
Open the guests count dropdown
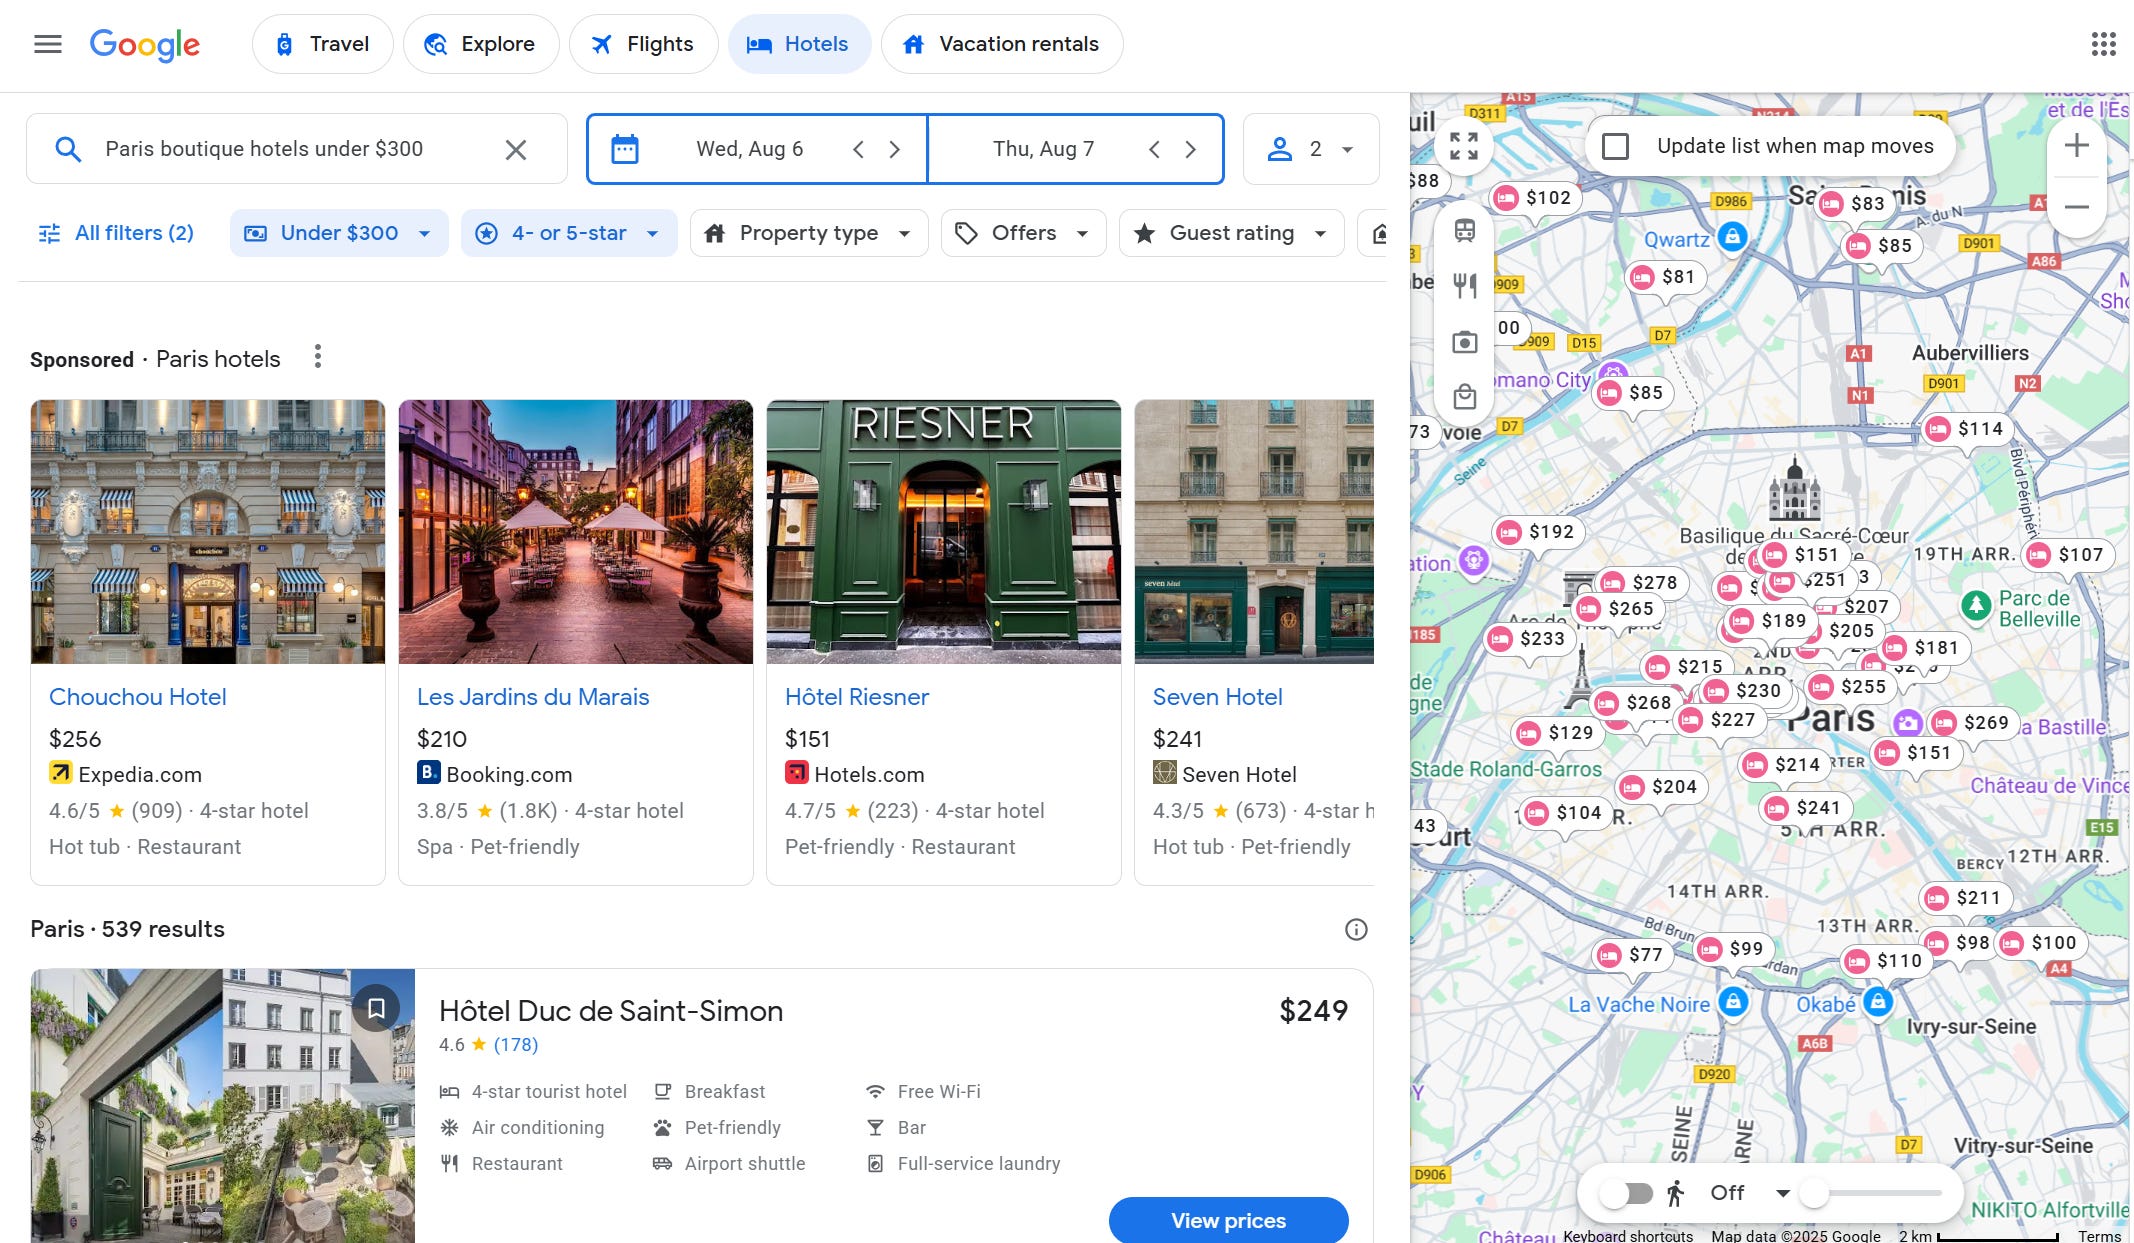pyautogui.click(x=1311, y=149)
